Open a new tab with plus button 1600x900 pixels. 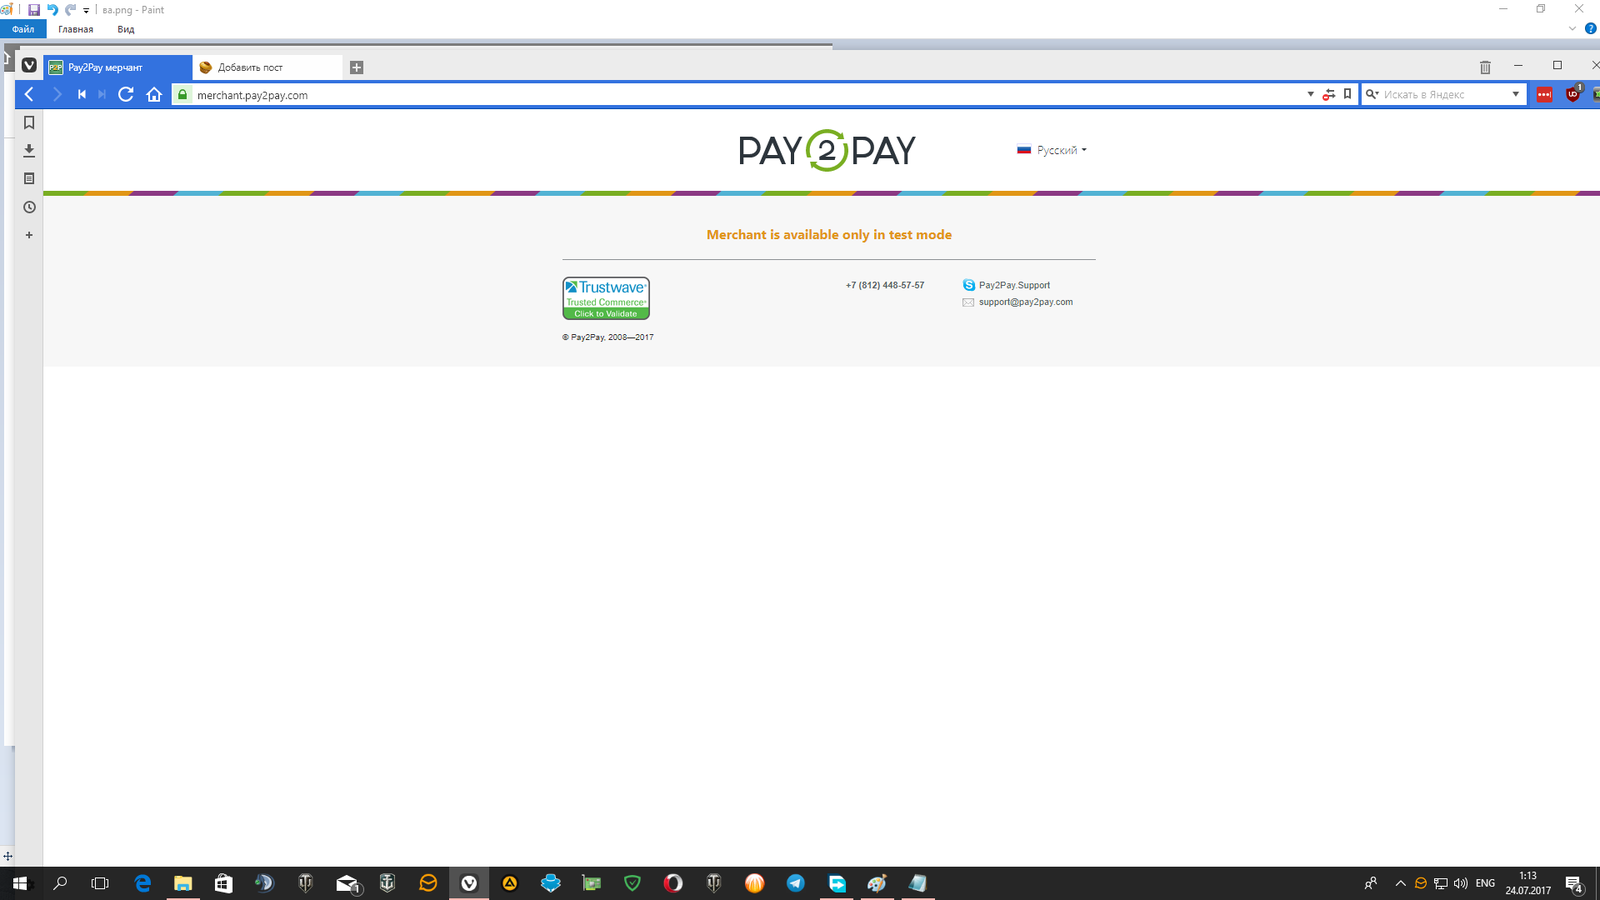coord(356,67)
